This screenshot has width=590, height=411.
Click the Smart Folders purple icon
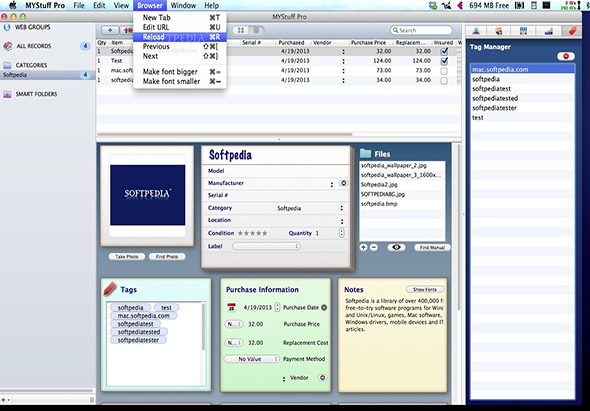click(7, 94)
